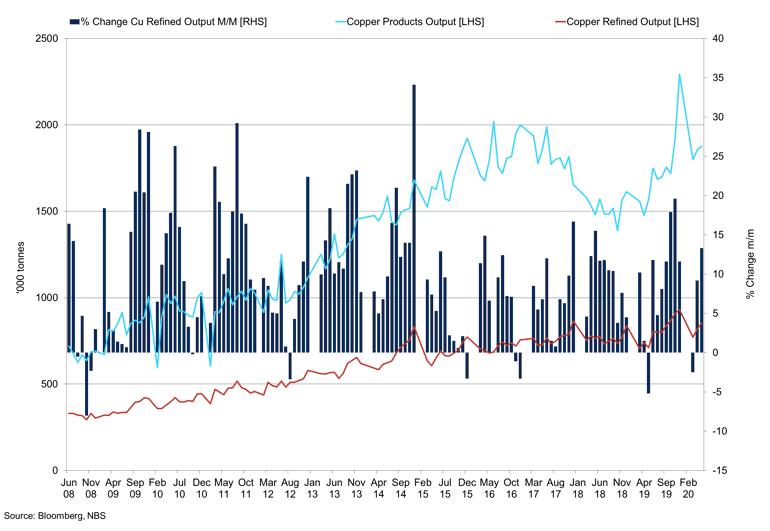Click the 40 right axis label
The image size is (770, 531).
click(x=717, y=38)
